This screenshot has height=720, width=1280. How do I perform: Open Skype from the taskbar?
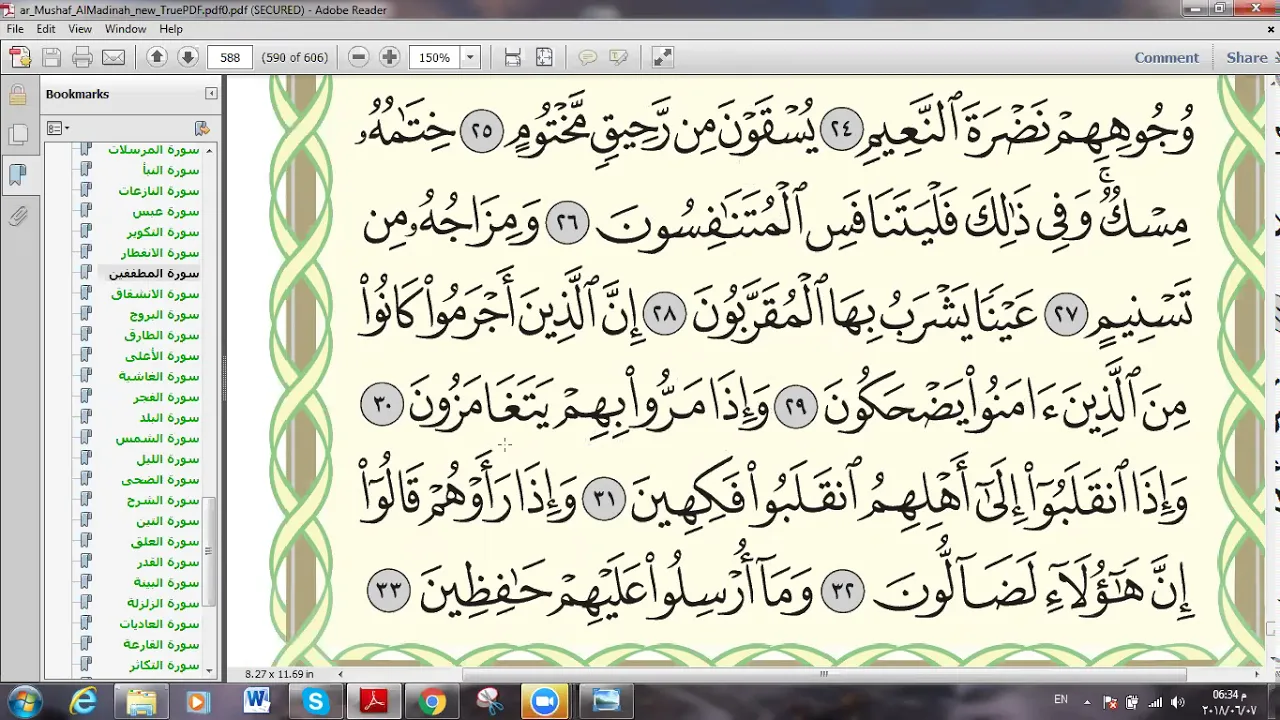(315, 701)
